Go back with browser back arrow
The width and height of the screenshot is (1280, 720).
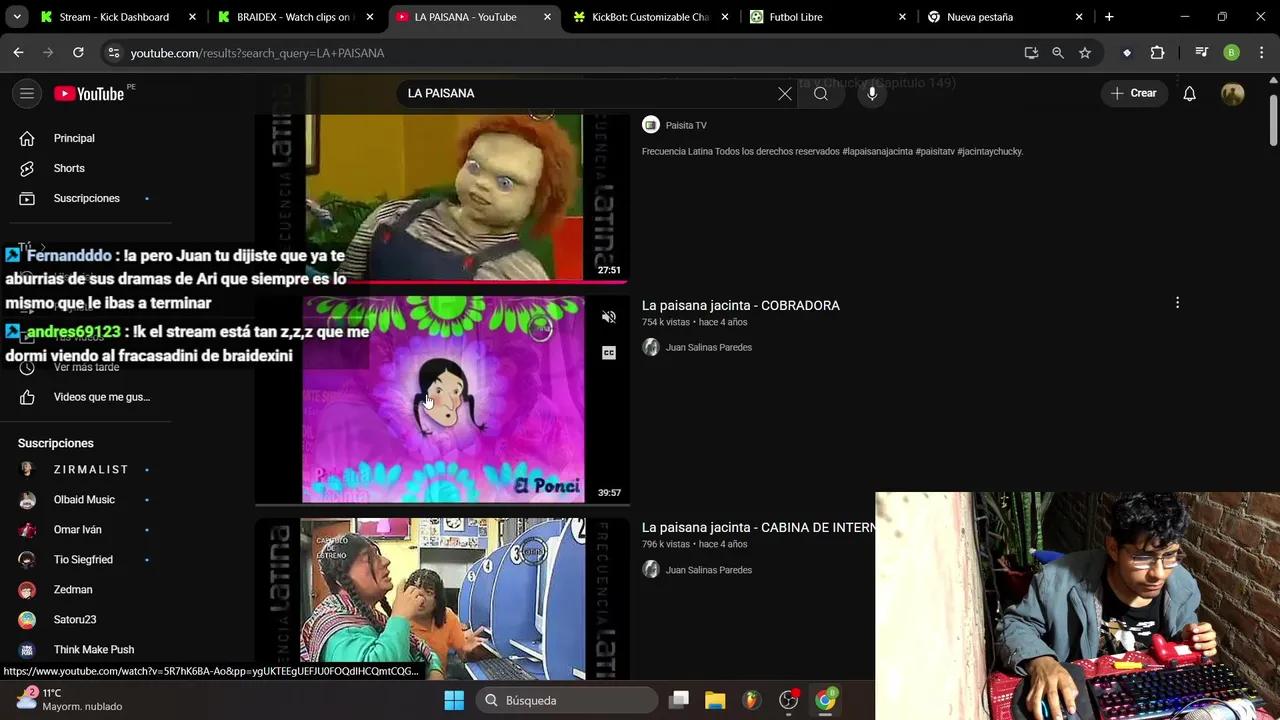[x=18, y=52]
